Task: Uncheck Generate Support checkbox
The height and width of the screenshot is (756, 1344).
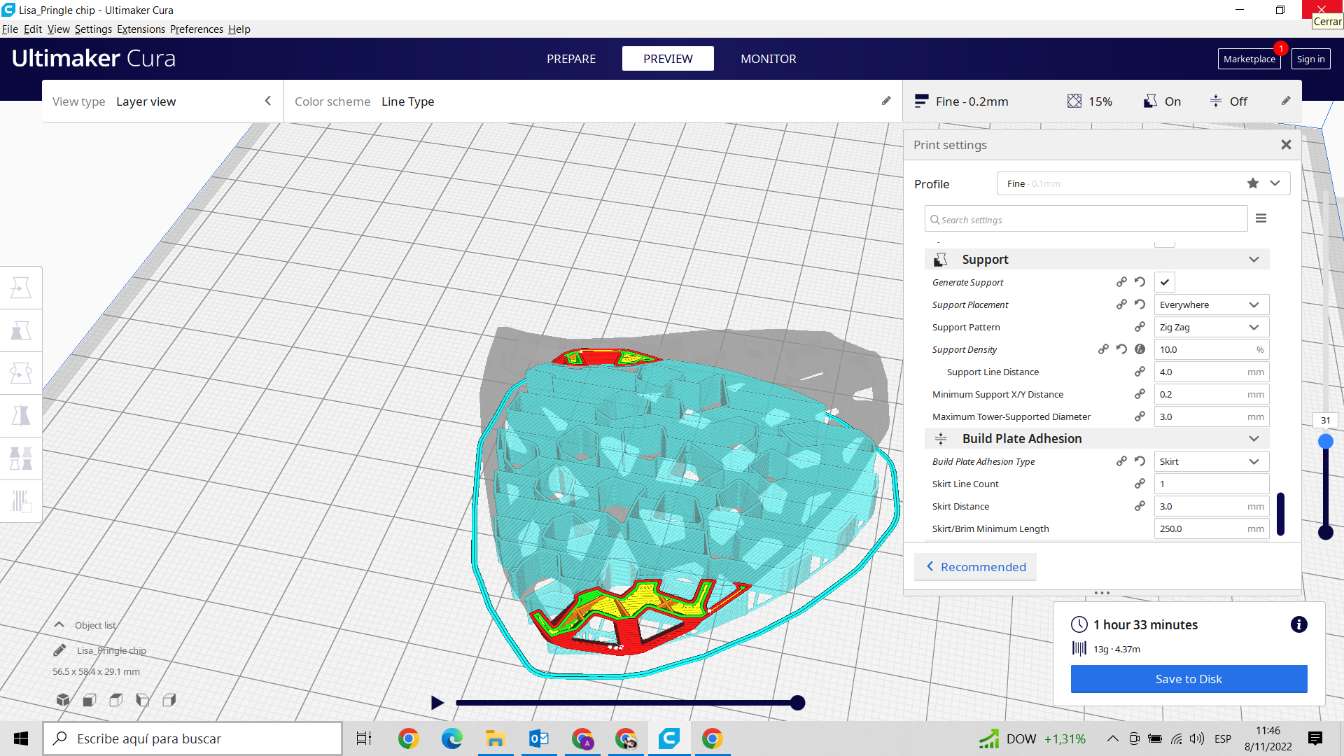Action: (1164, 282)
